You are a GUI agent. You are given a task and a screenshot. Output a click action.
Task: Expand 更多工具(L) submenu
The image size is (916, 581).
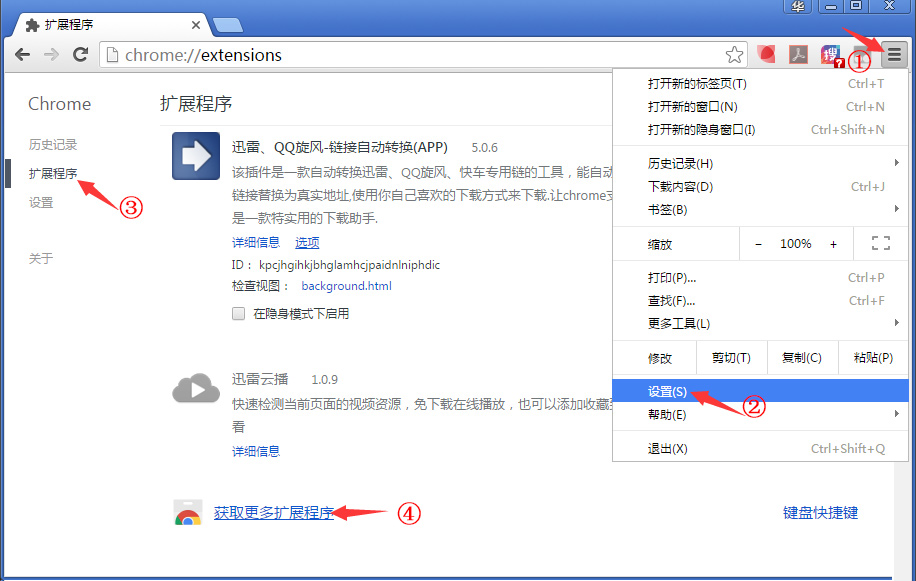pos(760,324)
